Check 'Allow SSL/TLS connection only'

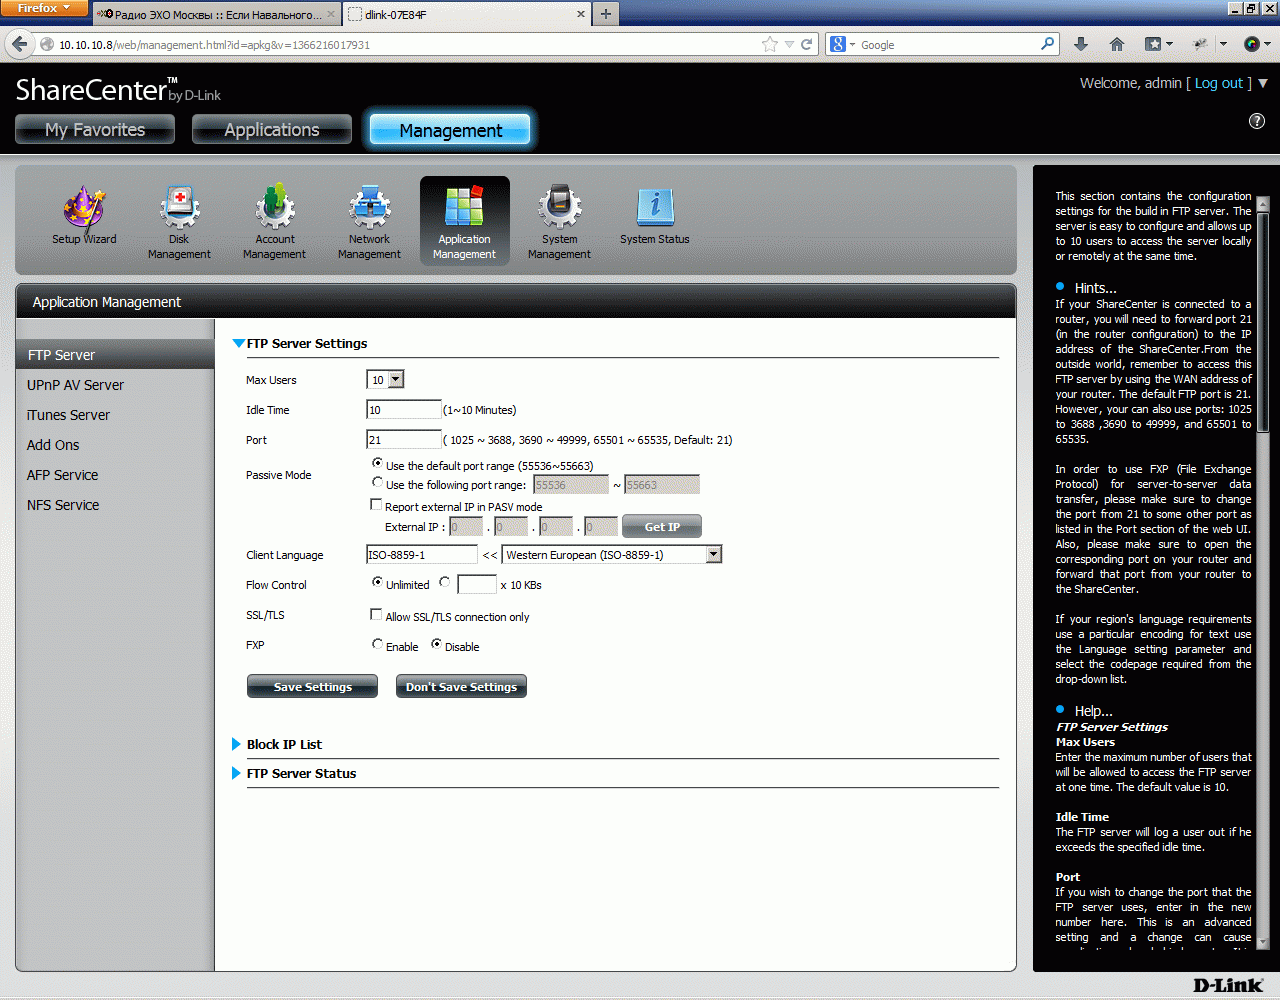coord(376,615)
